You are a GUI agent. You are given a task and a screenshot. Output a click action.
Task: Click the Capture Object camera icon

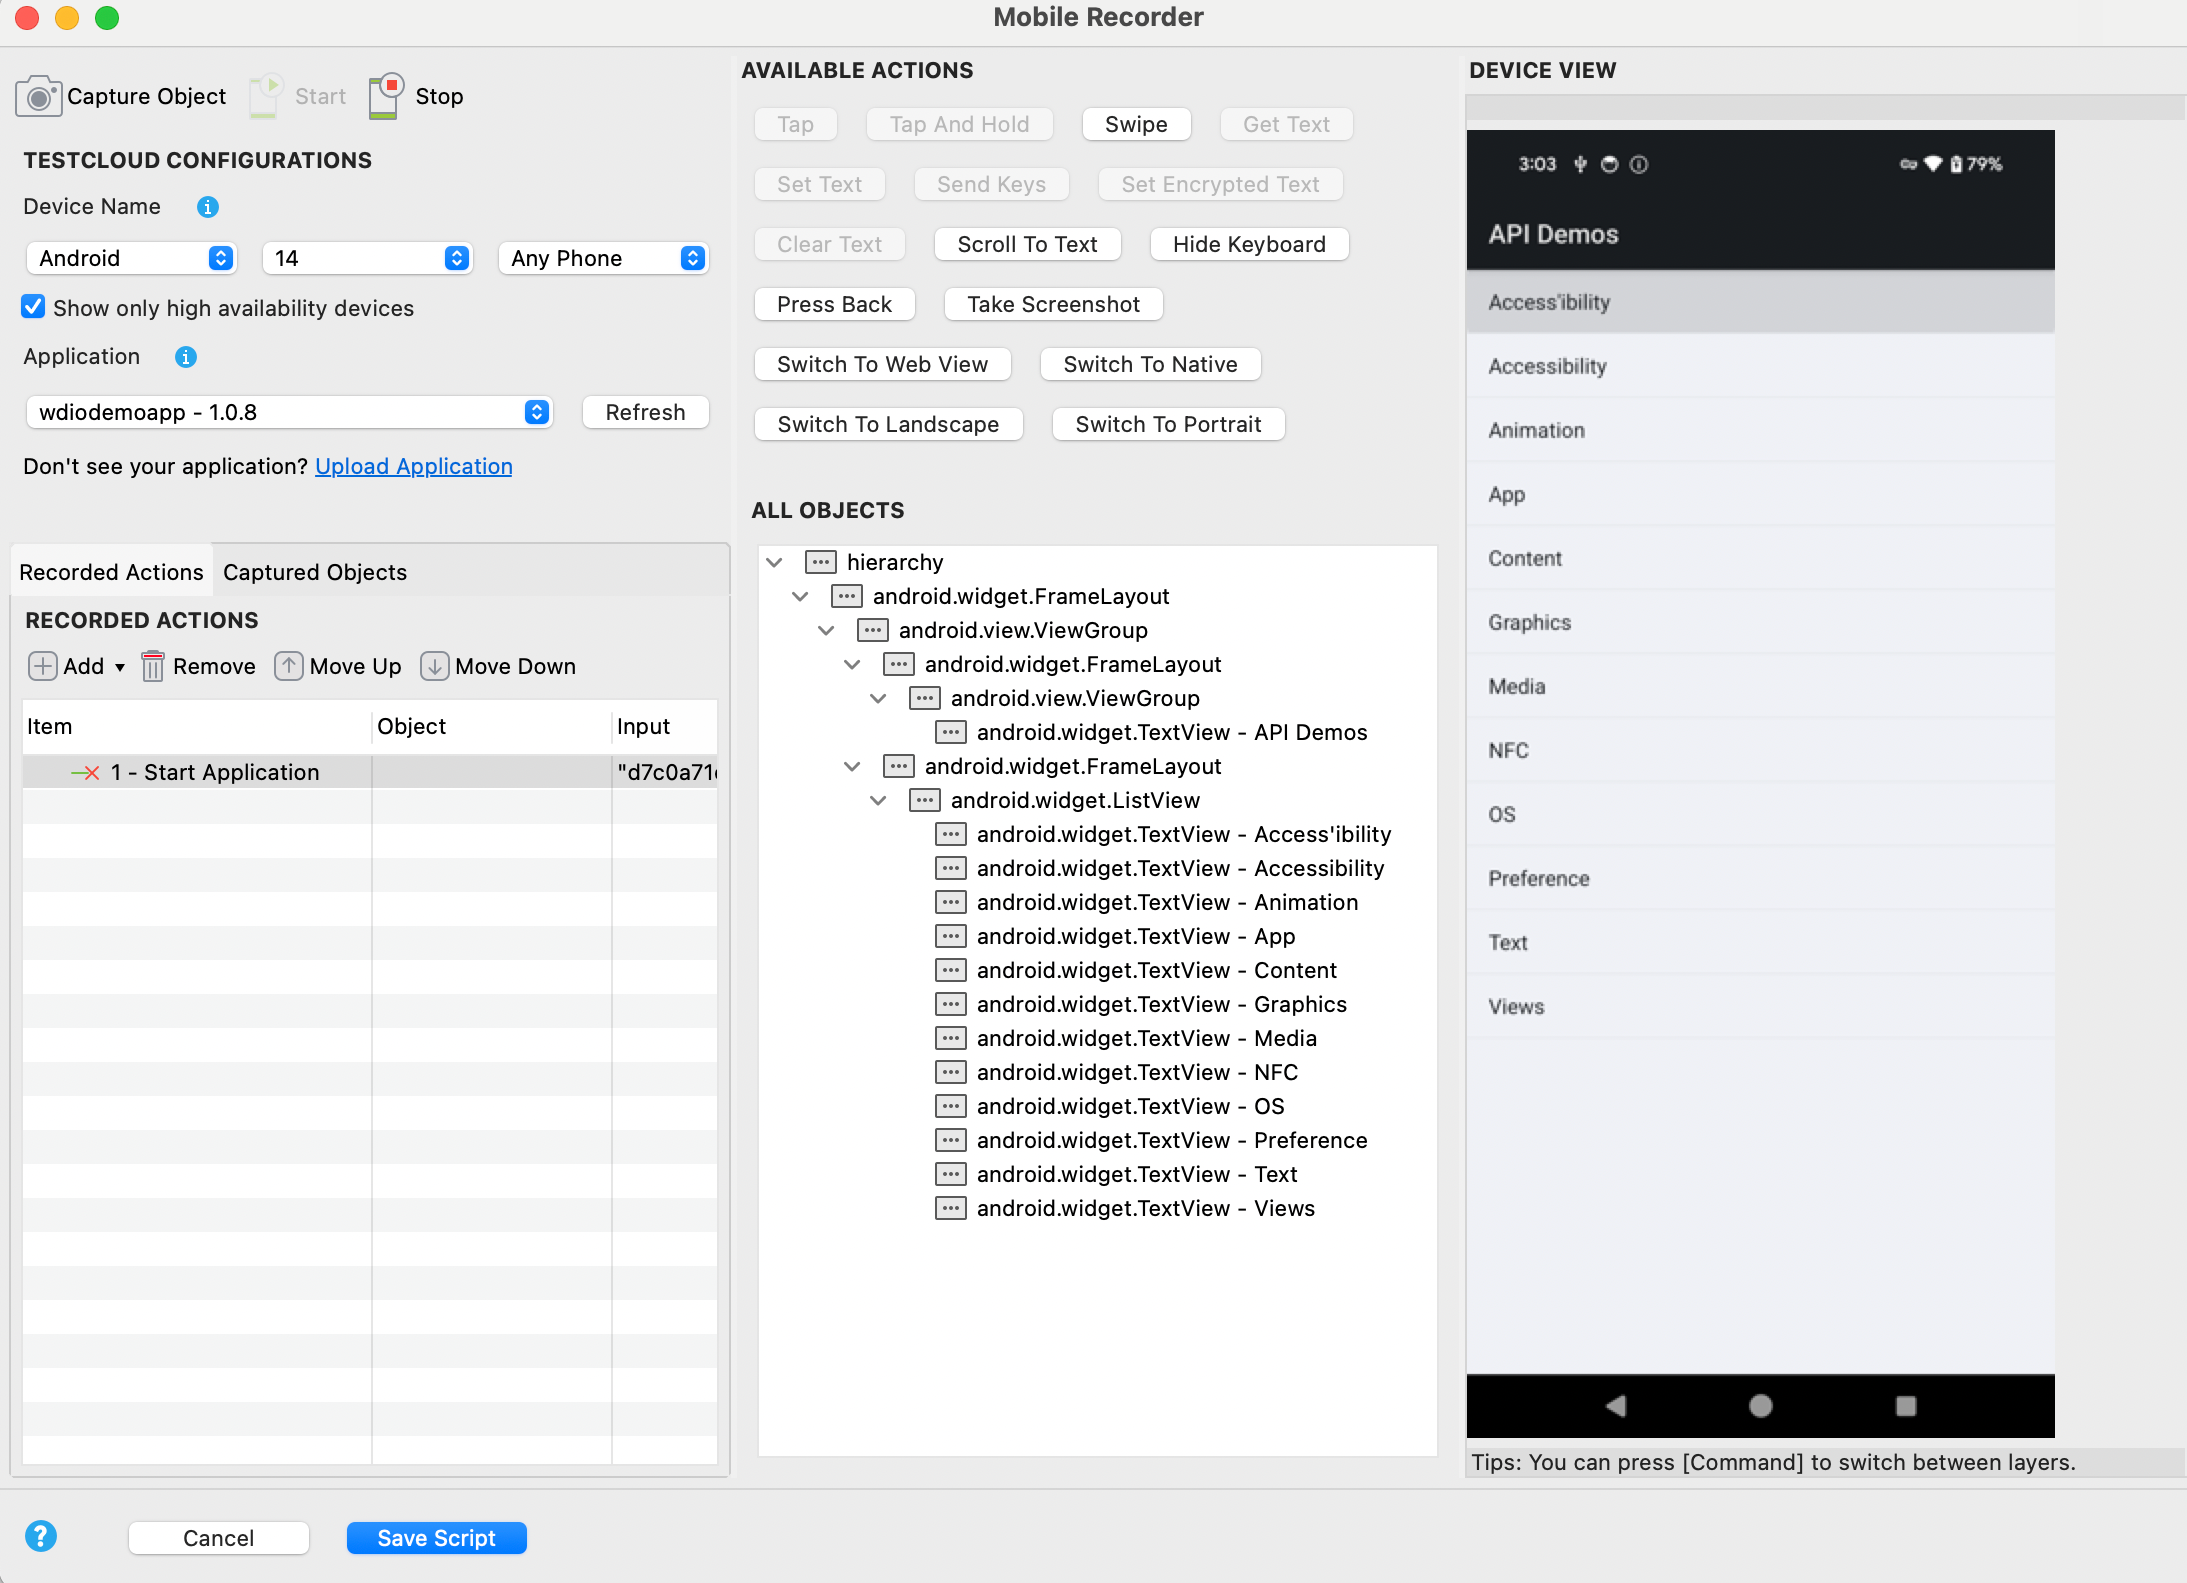pyautogui.click(x=38, y=97)
